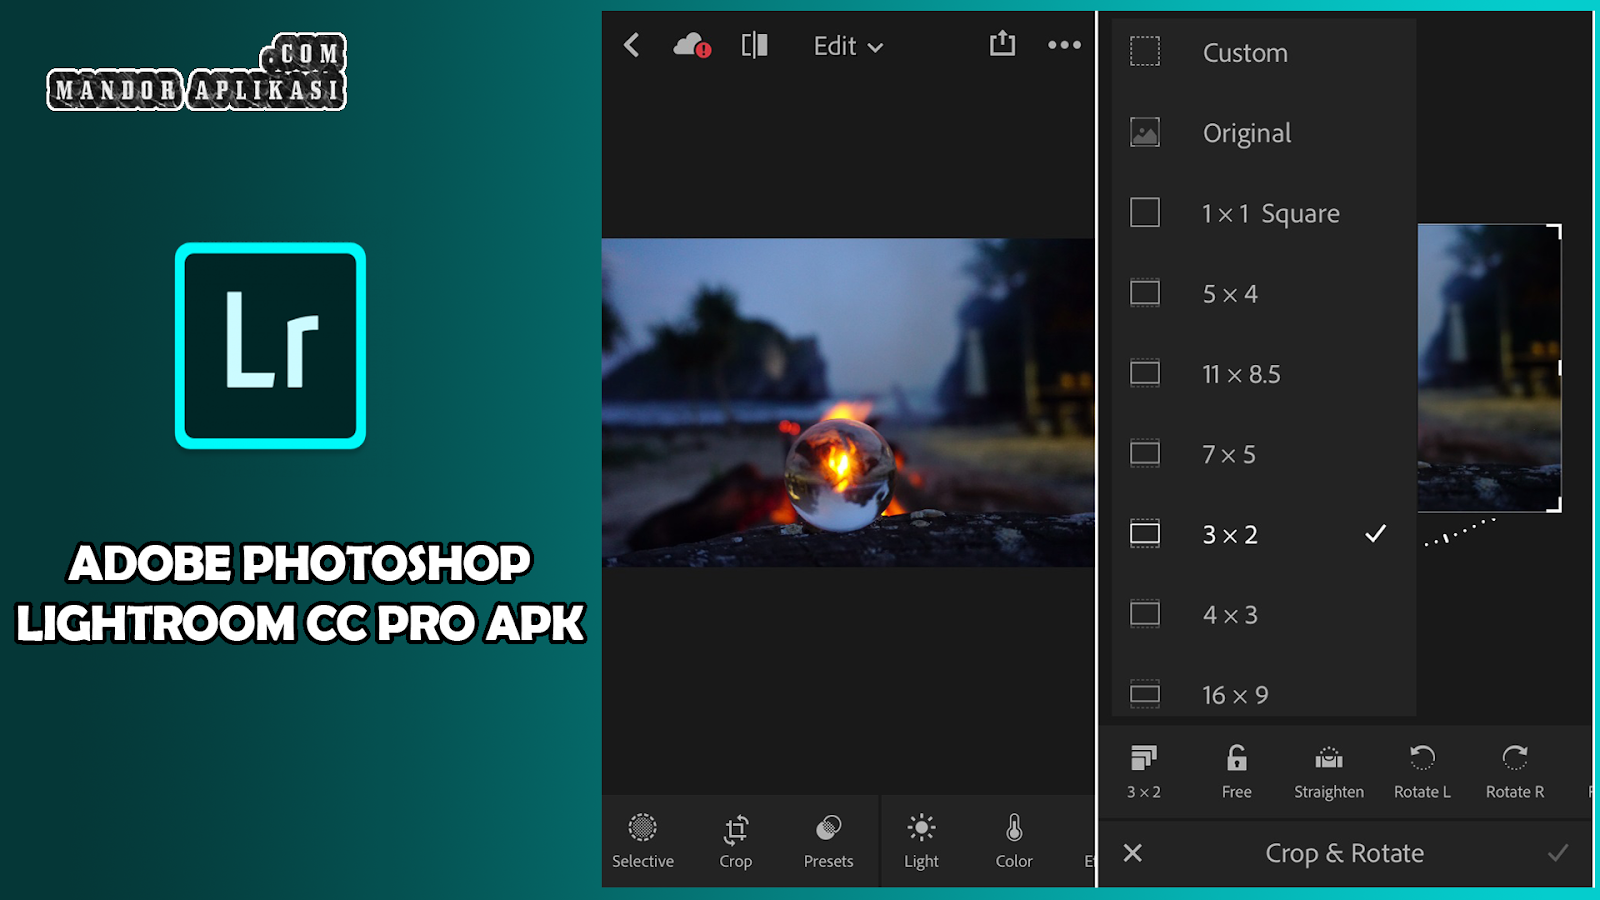Open the cloud sync error status icon
The height and width of the screenshot is (900, 1600).
click(692, 45)
